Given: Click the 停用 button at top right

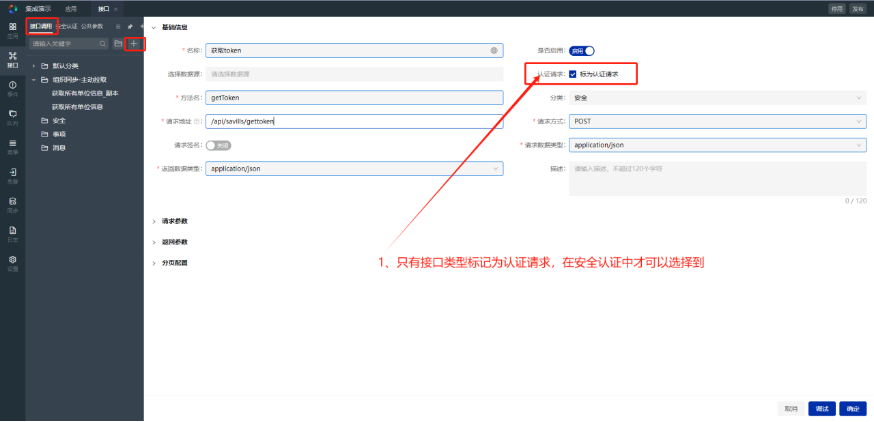Looking at the screenshot, I should coord(836,9).
